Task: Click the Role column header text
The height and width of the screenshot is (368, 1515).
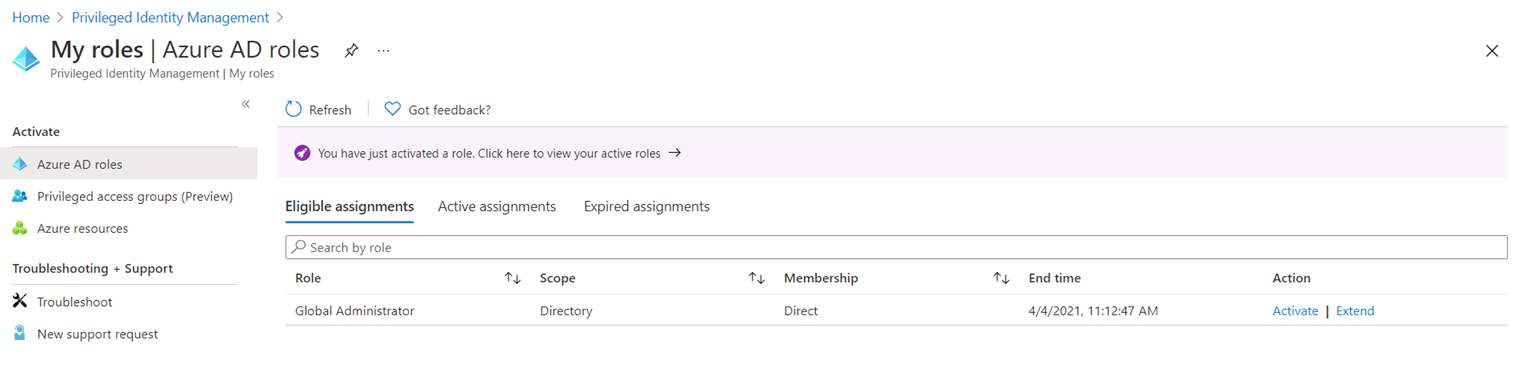Action: pos(308,278)
